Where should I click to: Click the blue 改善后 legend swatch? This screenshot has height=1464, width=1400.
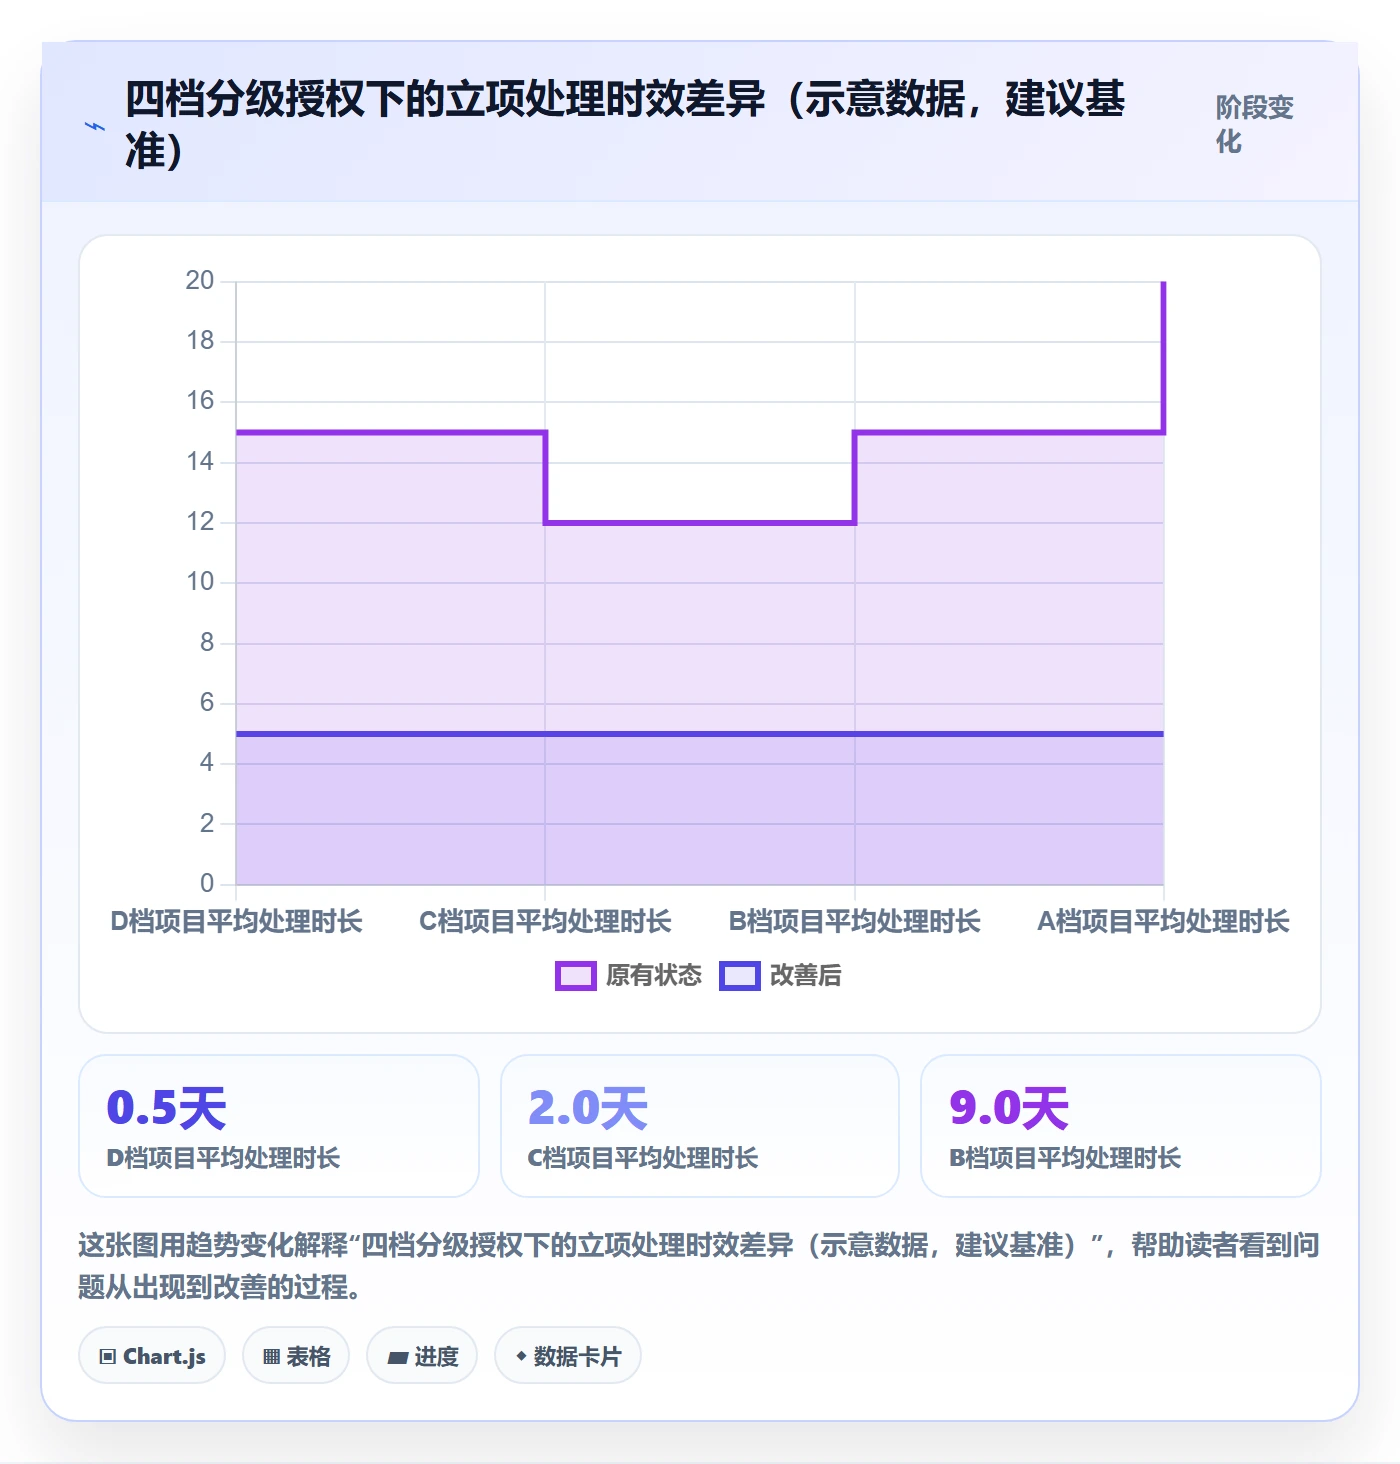pyautogui.click(x=740, y=976)
